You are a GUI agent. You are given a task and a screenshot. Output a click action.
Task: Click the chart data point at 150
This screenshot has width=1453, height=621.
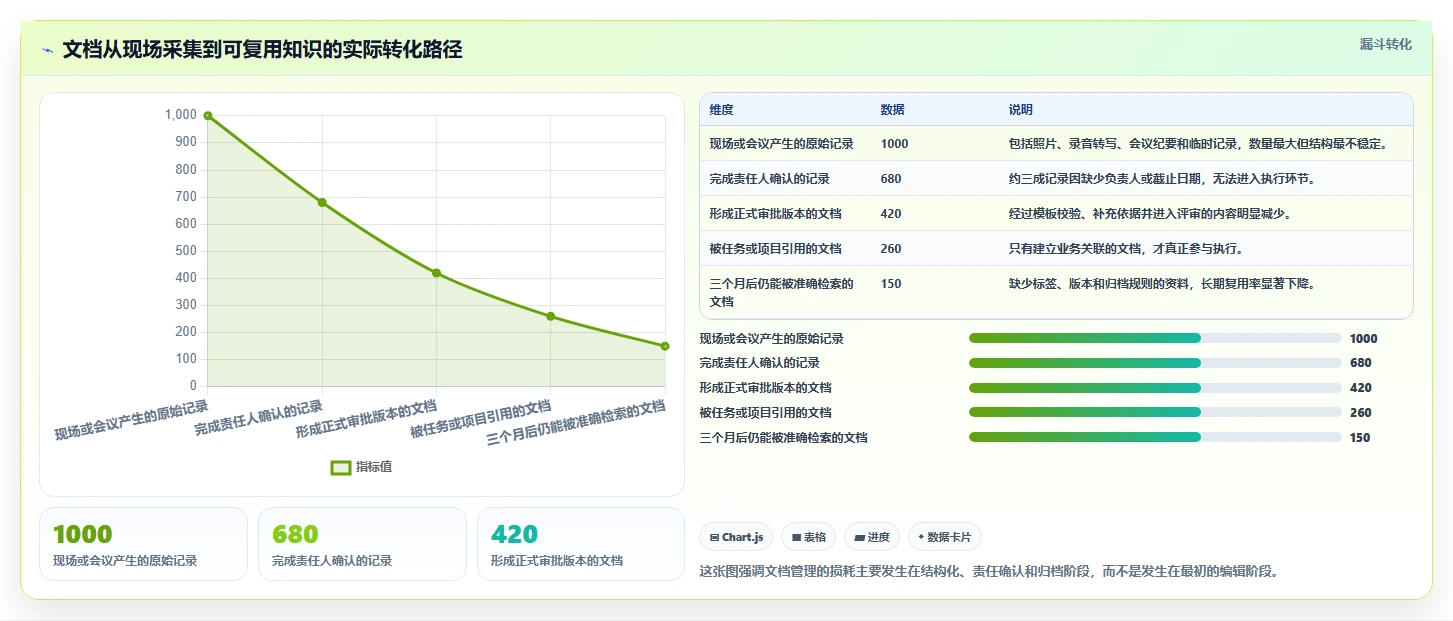pos(665,346)
